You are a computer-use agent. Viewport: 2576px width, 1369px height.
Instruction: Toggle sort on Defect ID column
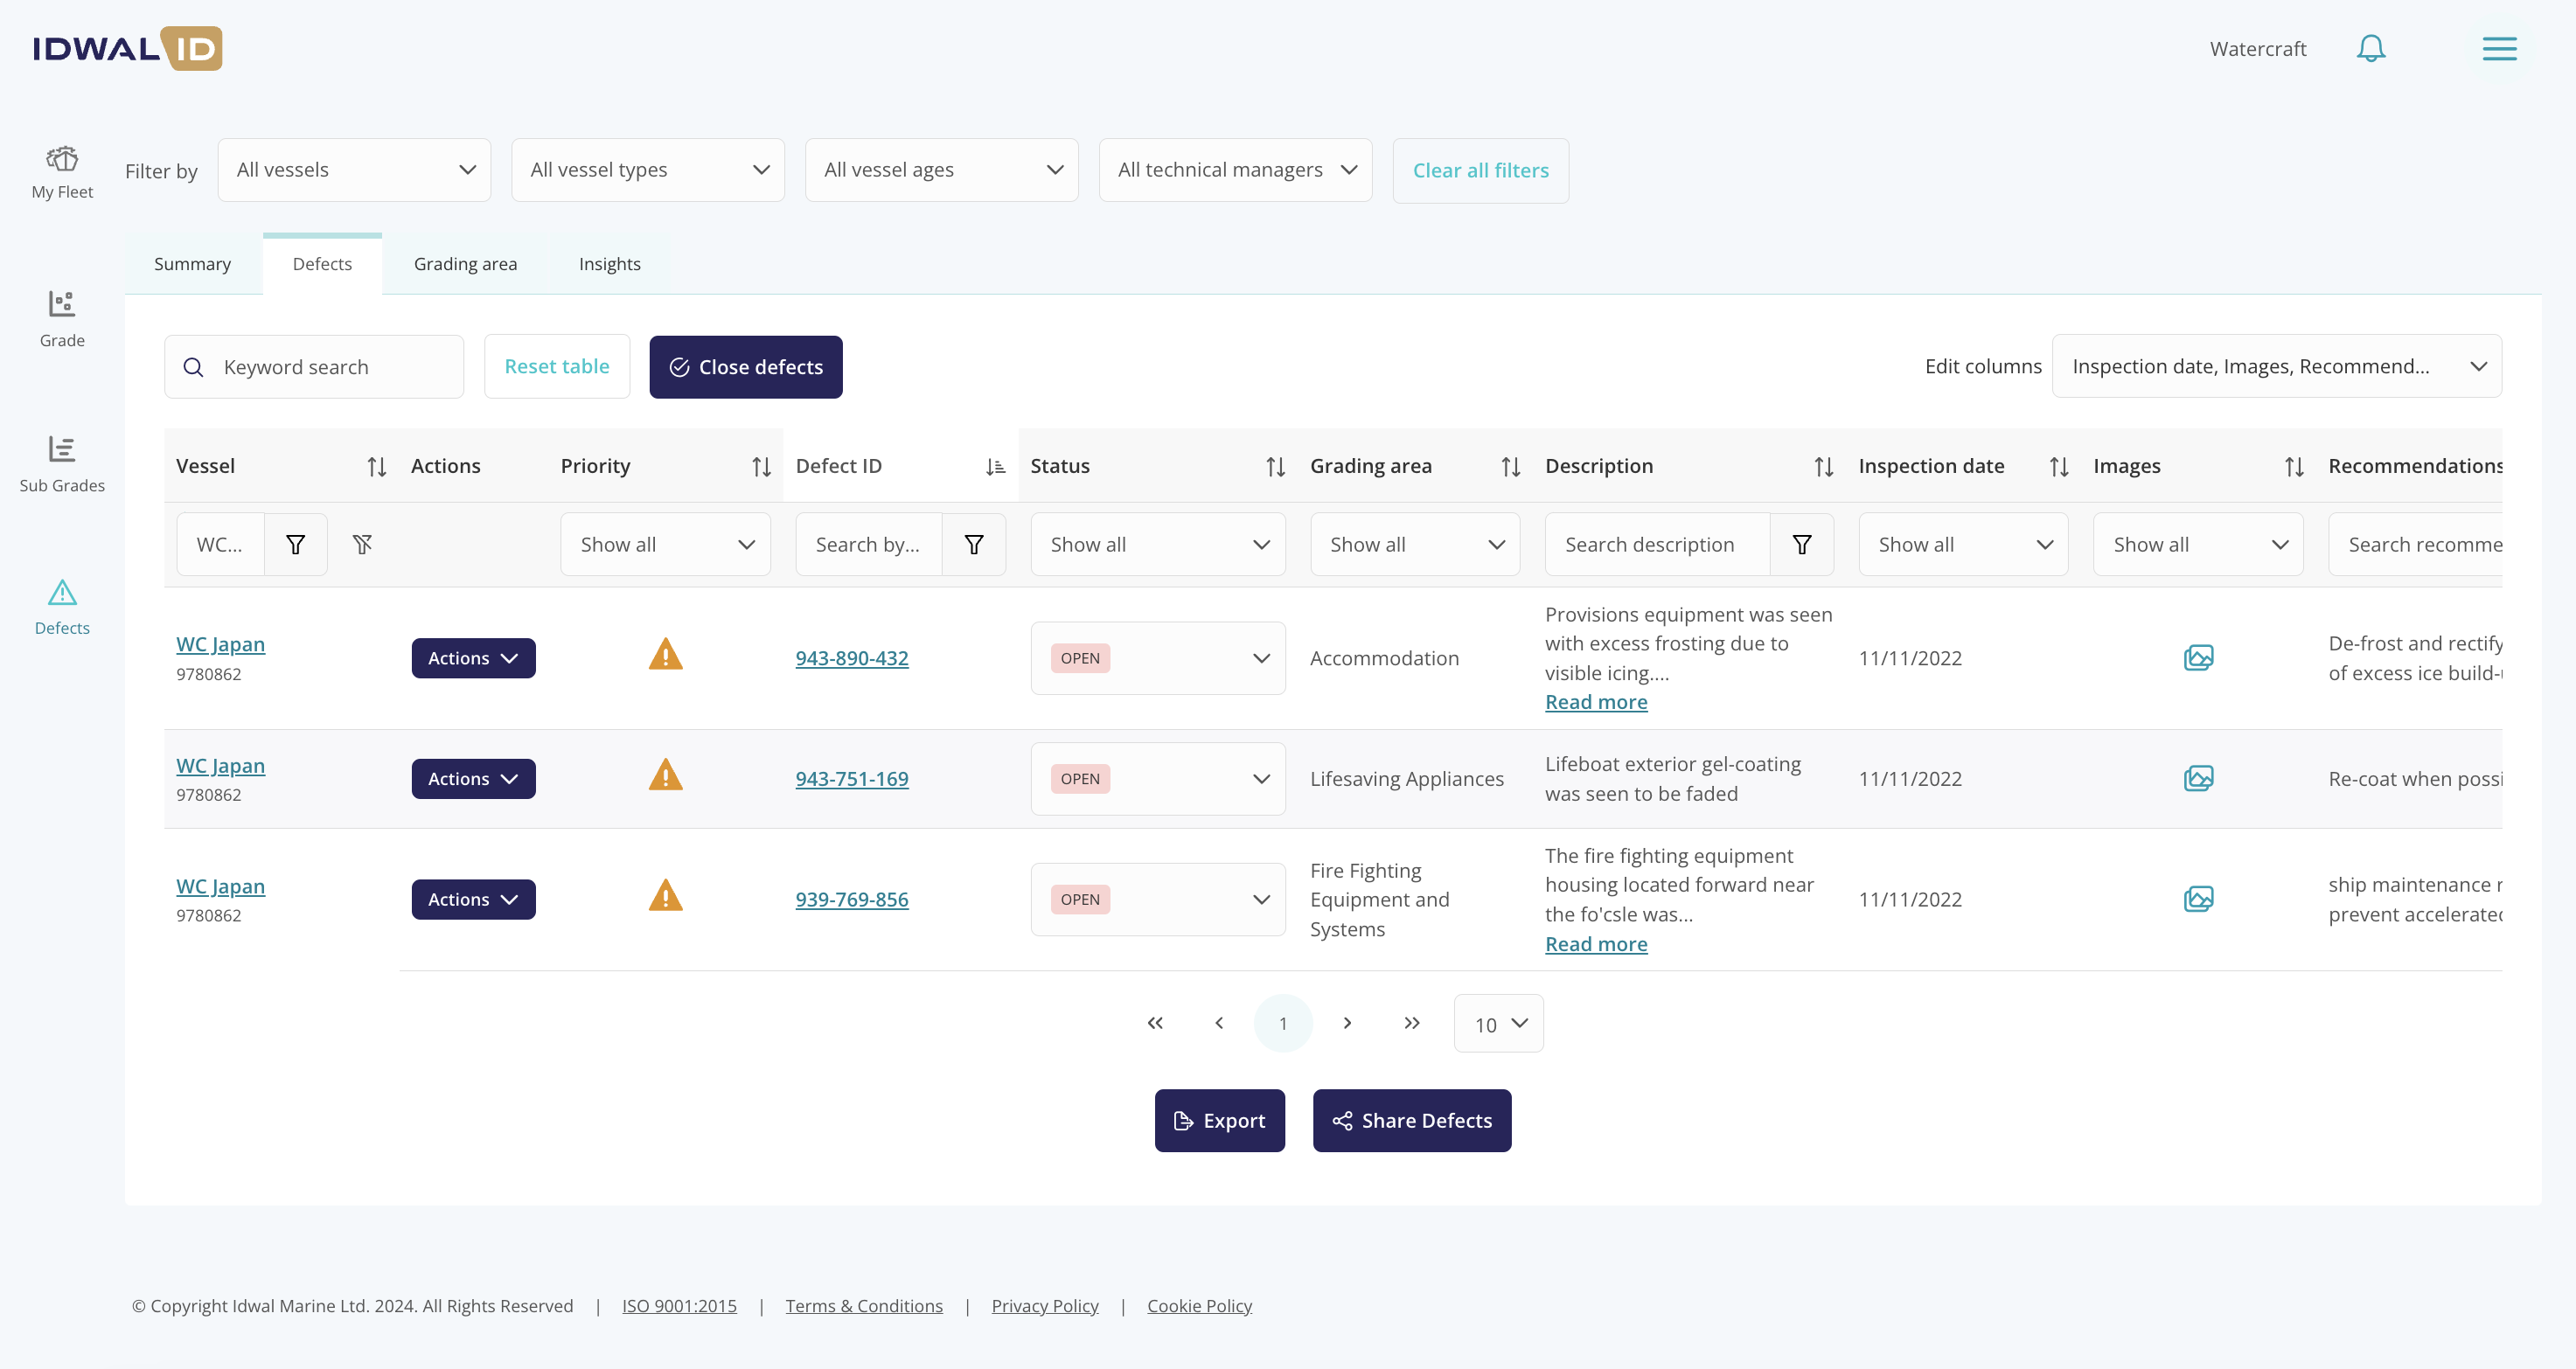(x=994, y=467)
